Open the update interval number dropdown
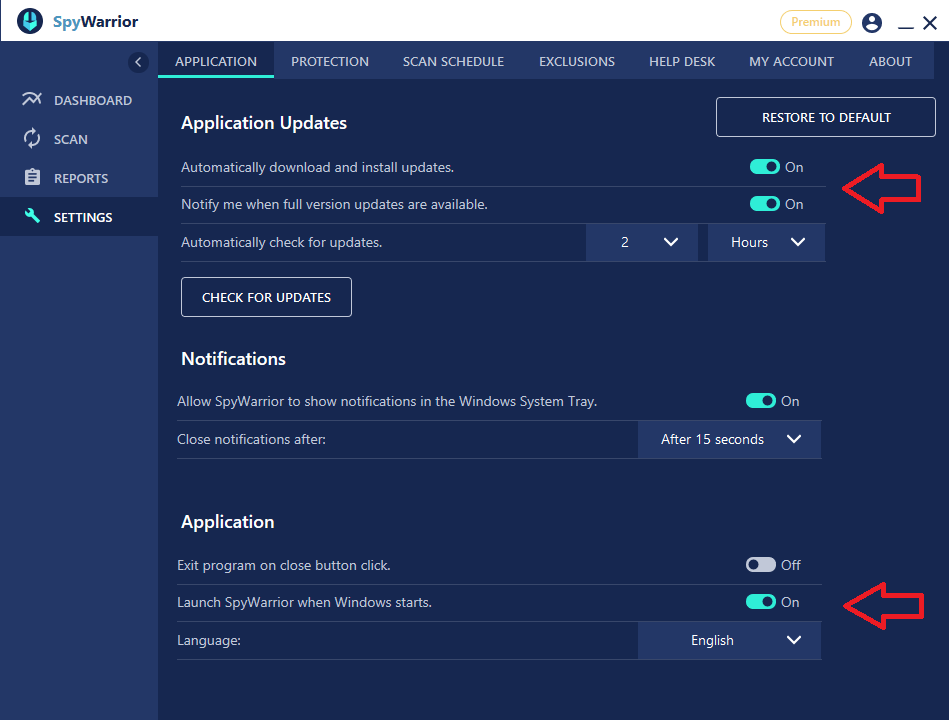949x720 pixels. click(x=642, y=242)
